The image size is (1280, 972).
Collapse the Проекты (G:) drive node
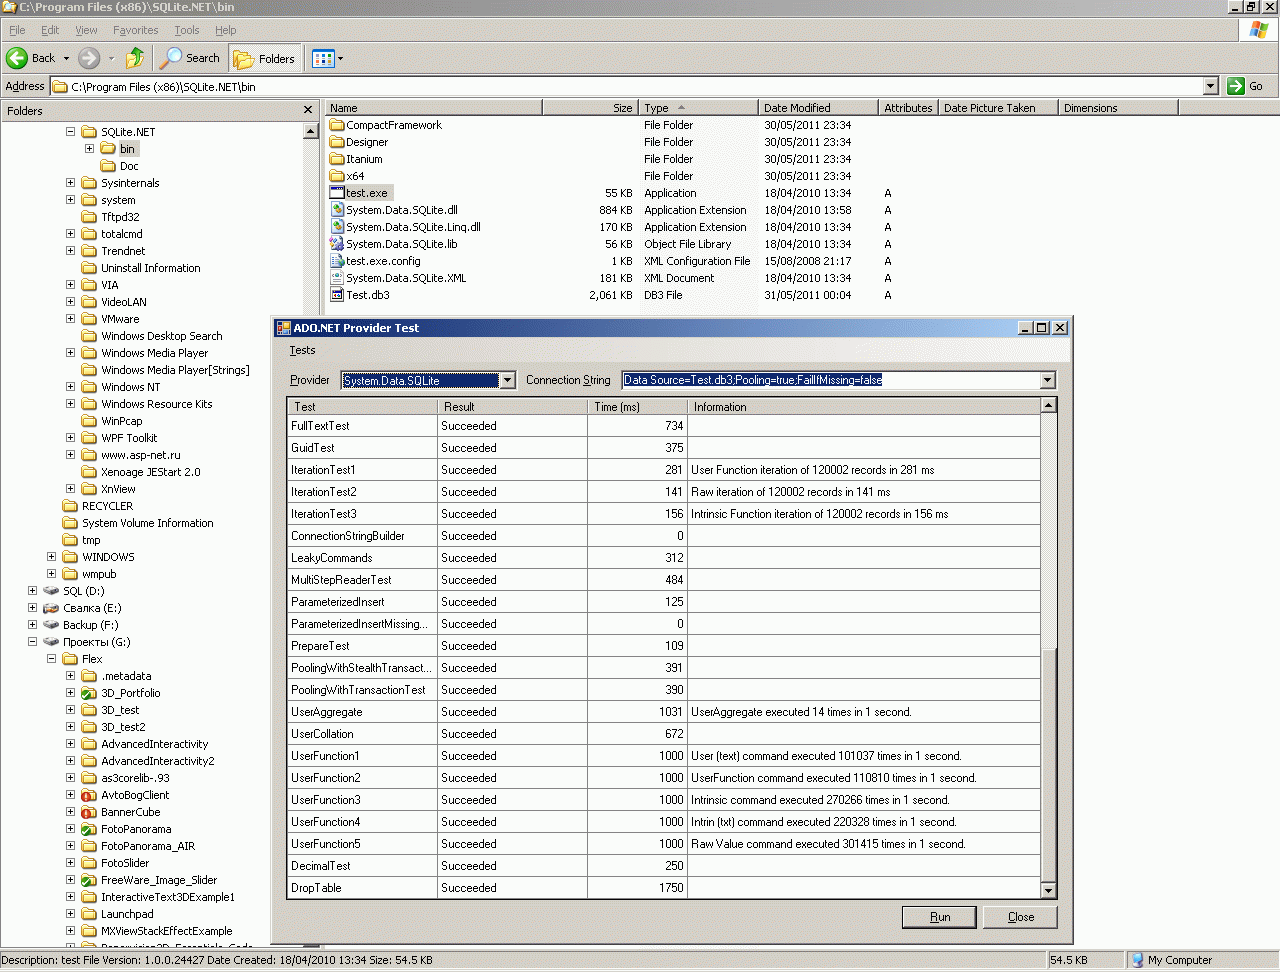pos(32,642)
